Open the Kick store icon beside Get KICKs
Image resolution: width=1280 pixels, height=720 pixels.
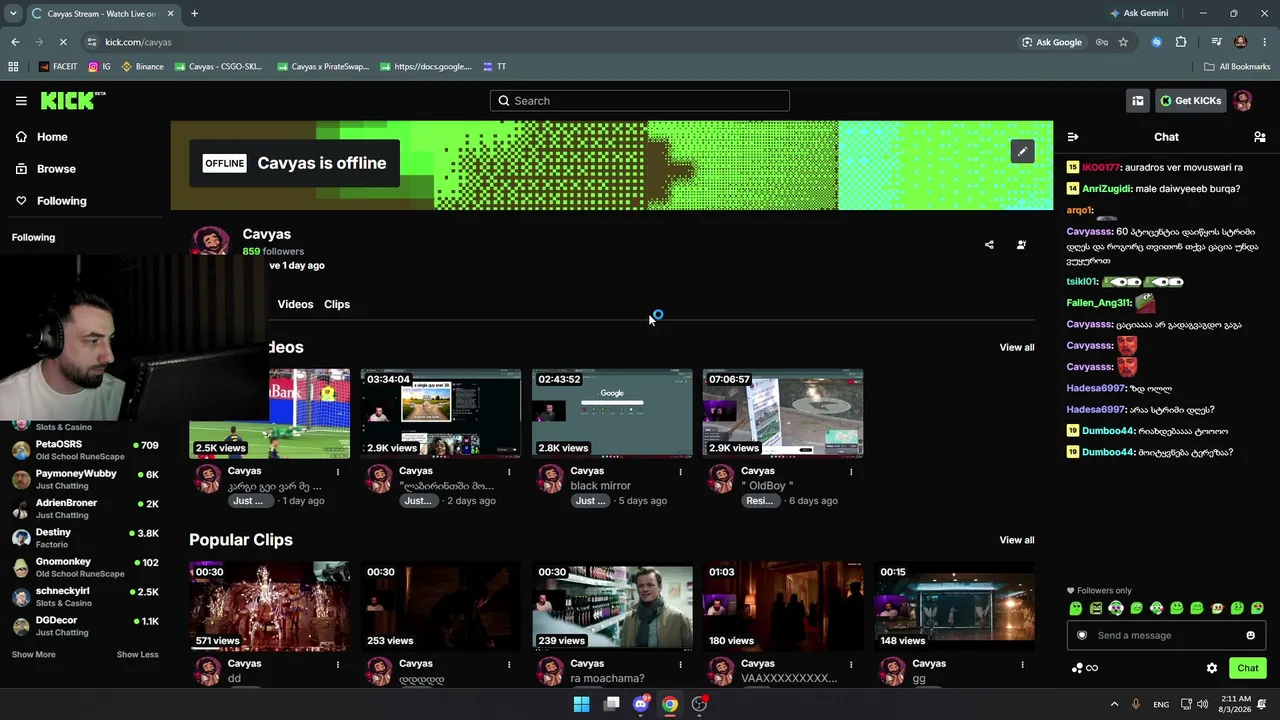pyautogui.click(x=1138, y=101)
